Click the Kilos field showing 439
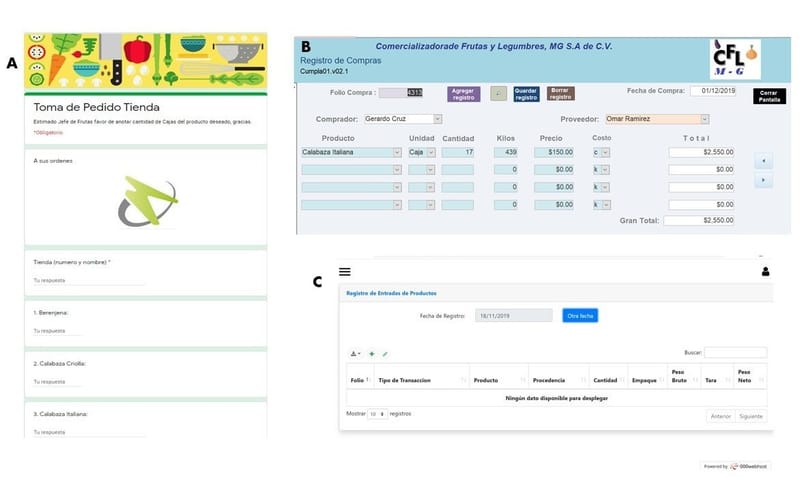Screen dimensions: 800x478 point(506,152)
